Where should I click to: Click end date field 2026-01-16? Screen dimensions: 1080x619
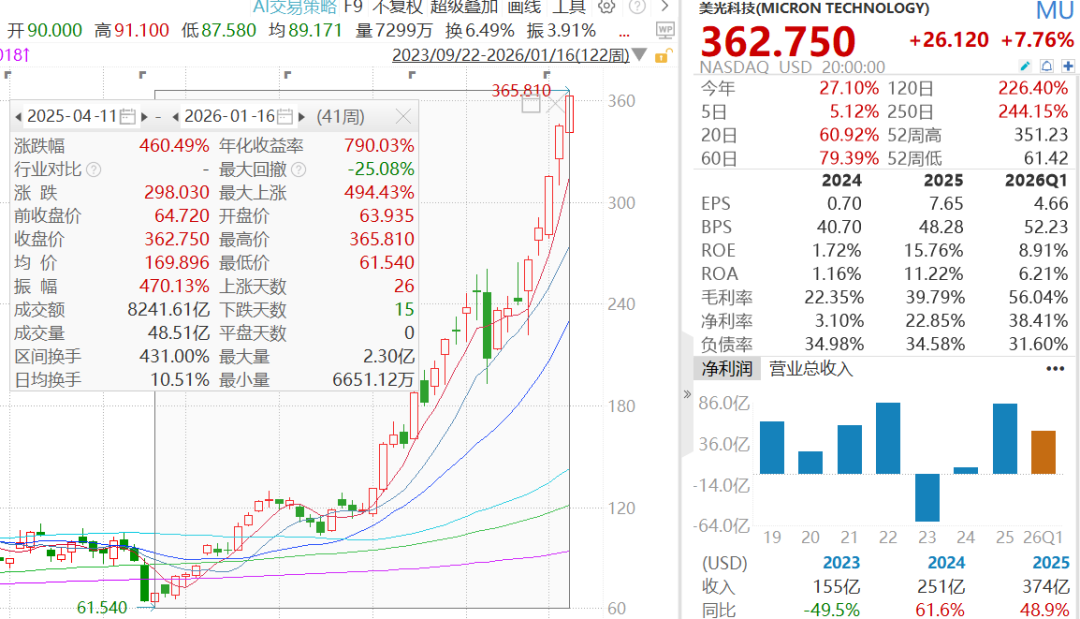[230, 116]
